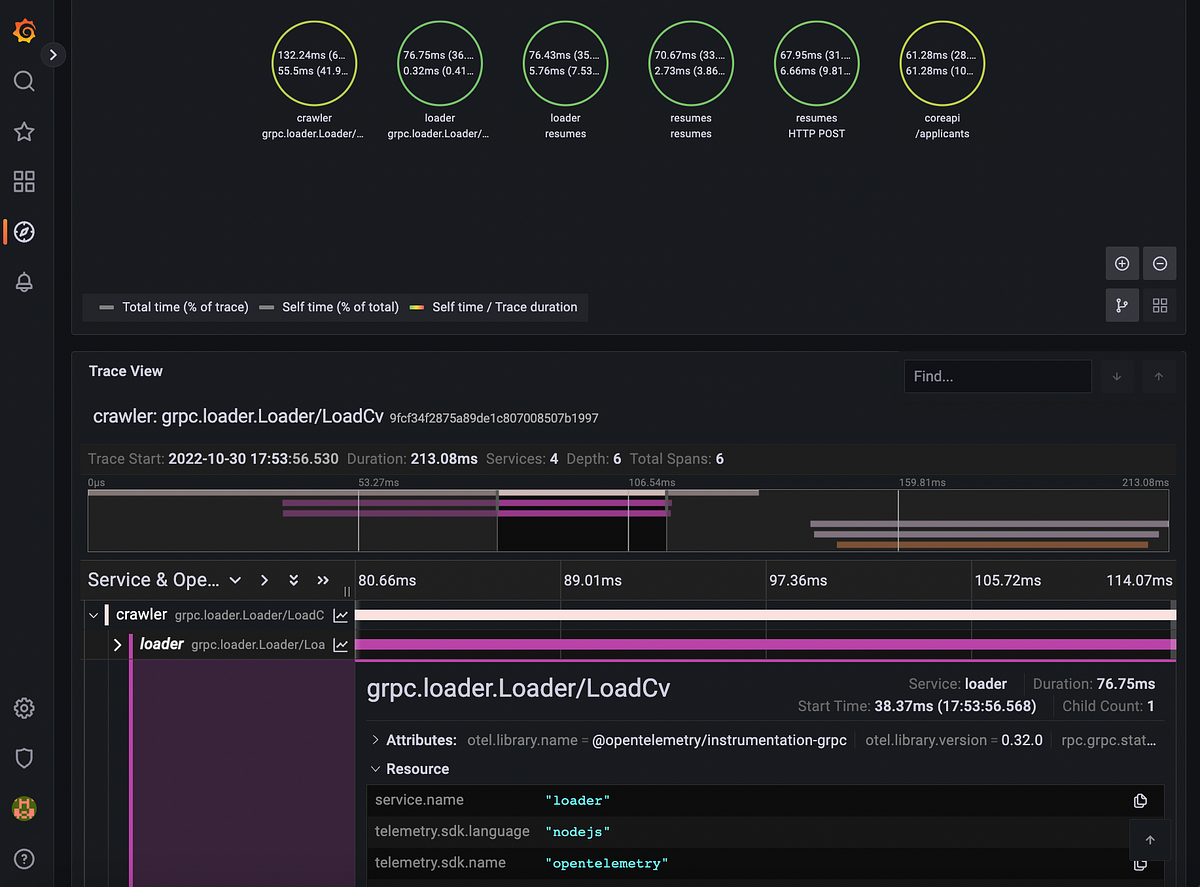This screenshot has width=1200, height=887.
Task: Open Dashboards from the sidebar
Action: coord(24,182)
